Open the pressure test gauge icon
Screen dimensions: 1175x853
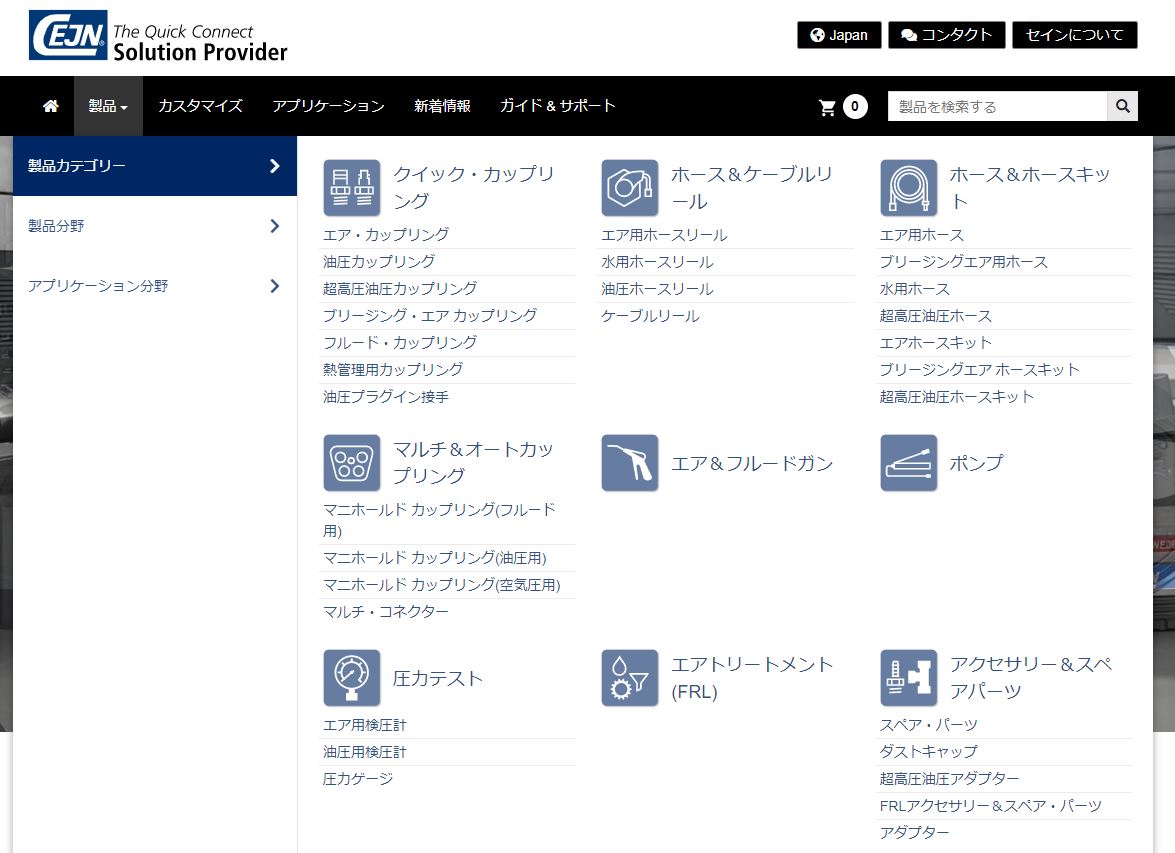[x=351, y=678]
